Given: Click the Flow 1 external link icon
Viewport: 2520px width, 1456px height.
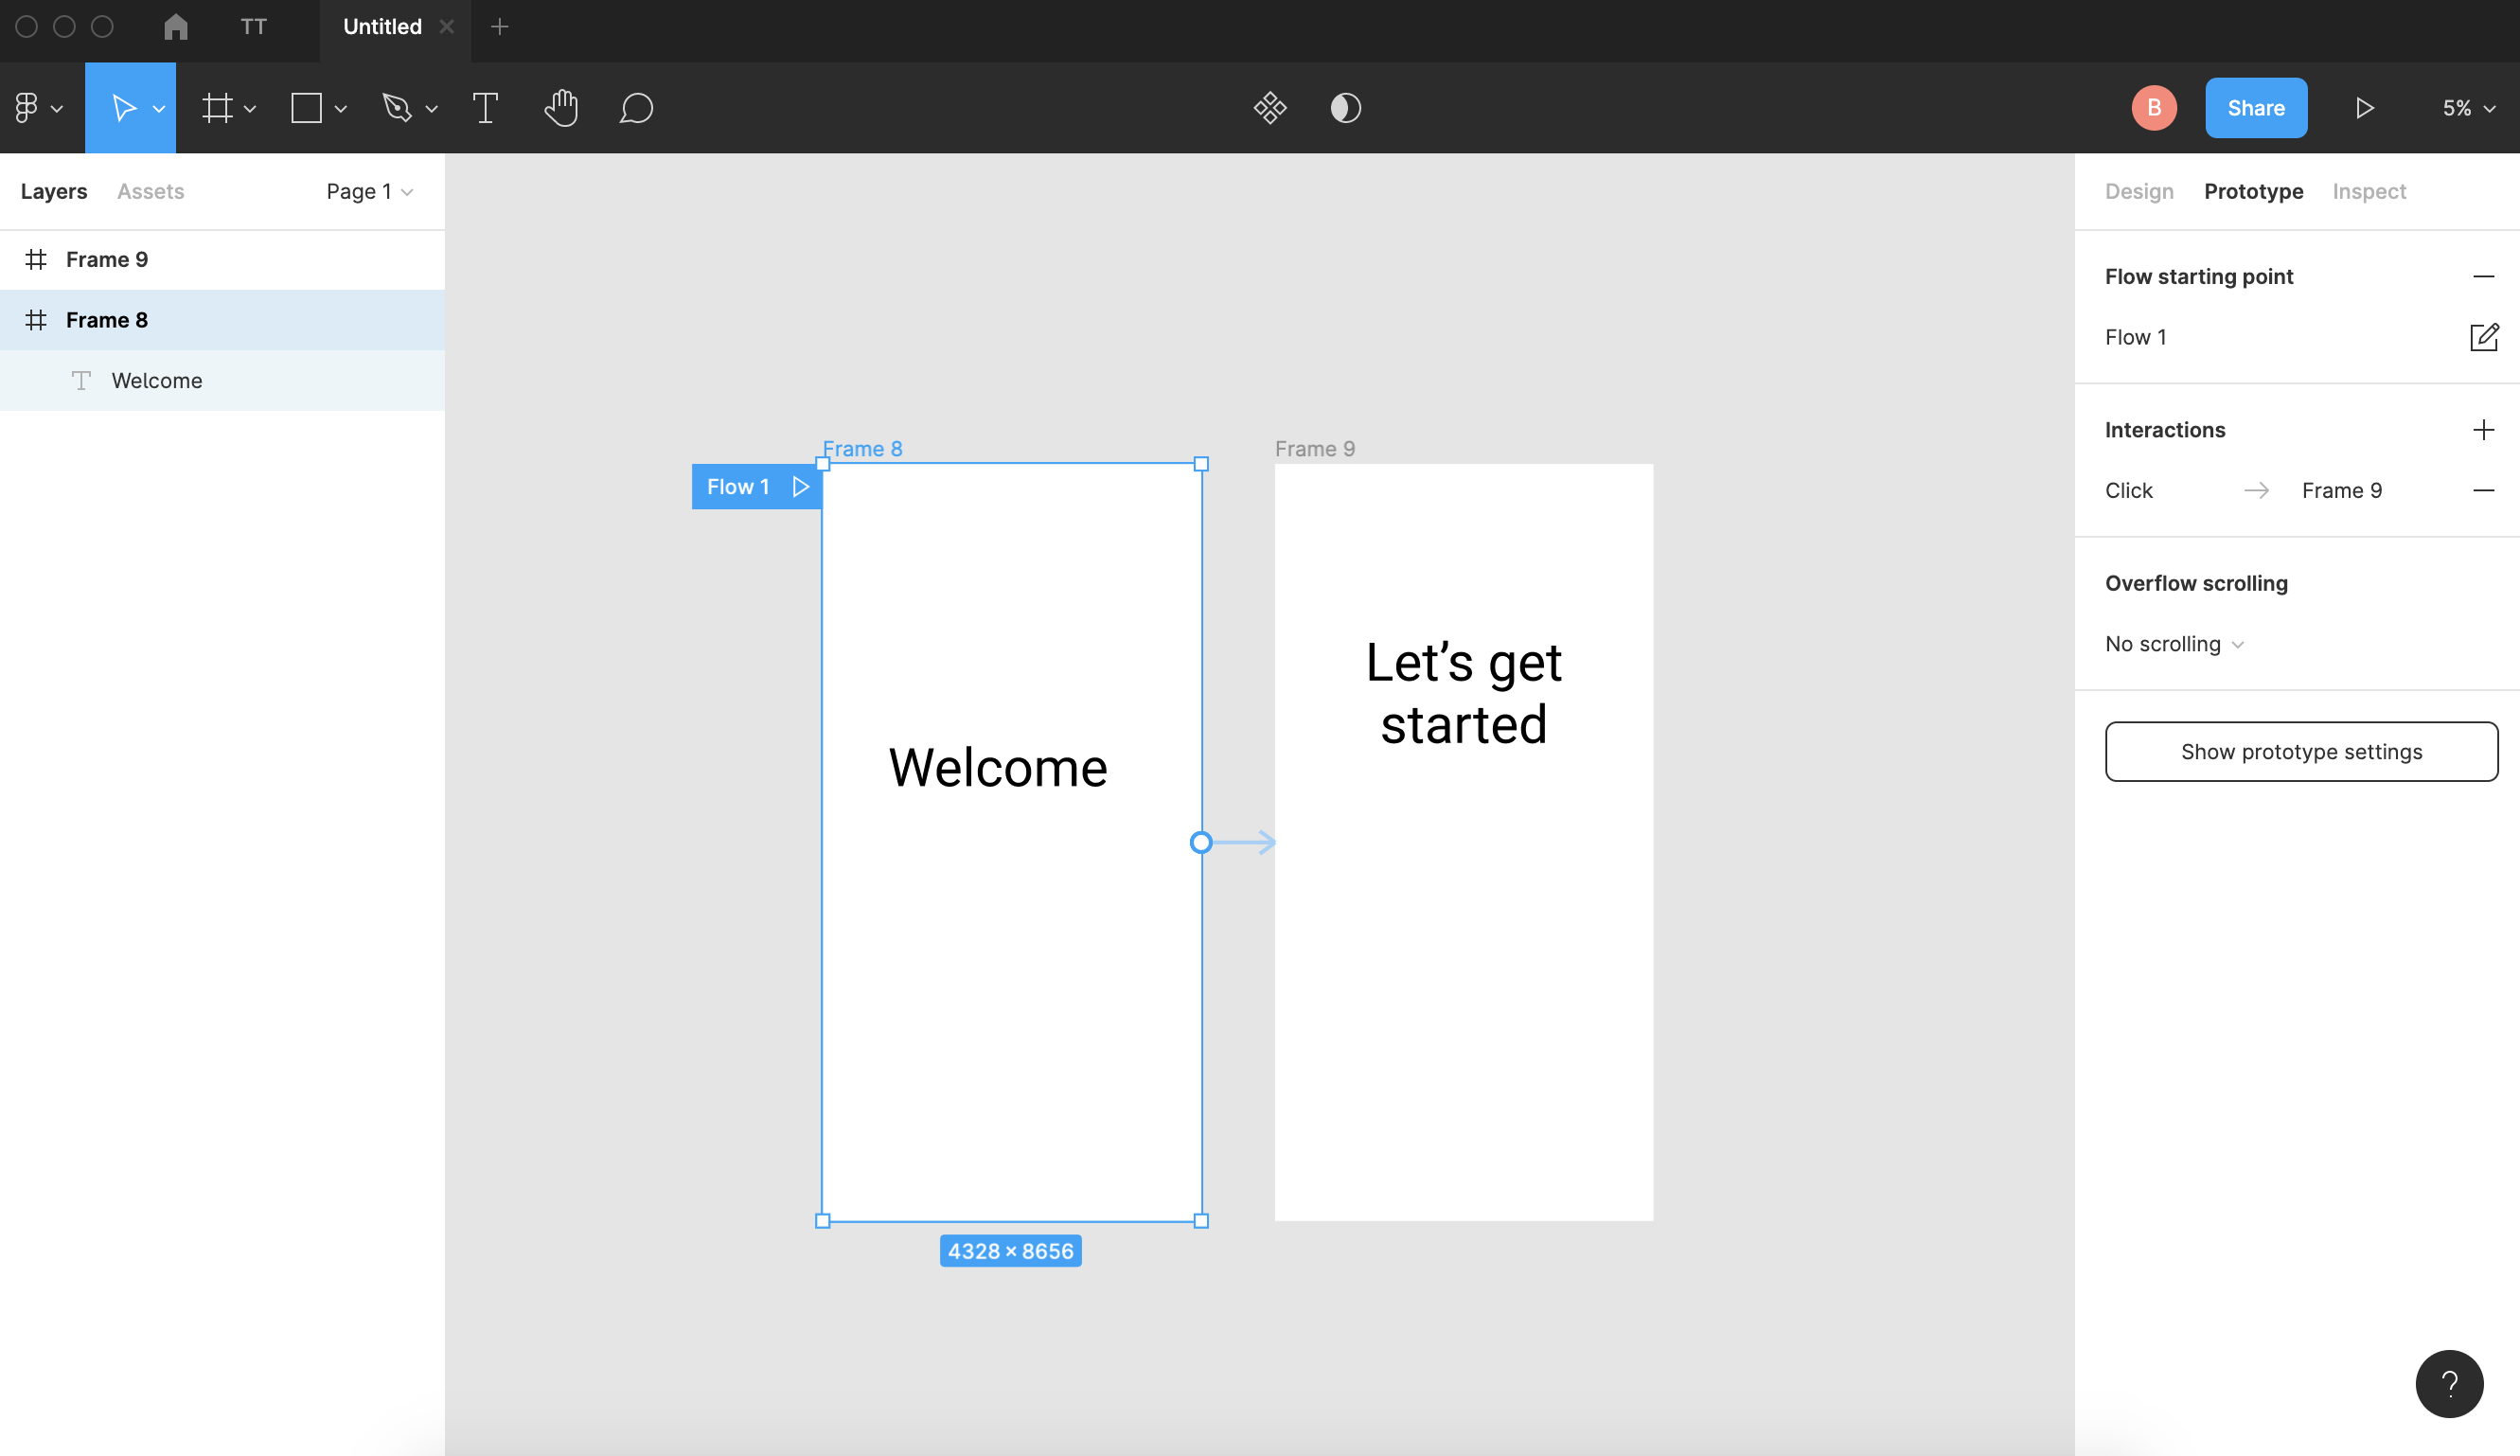Looking at the screenshot, I should point(2484,336).
